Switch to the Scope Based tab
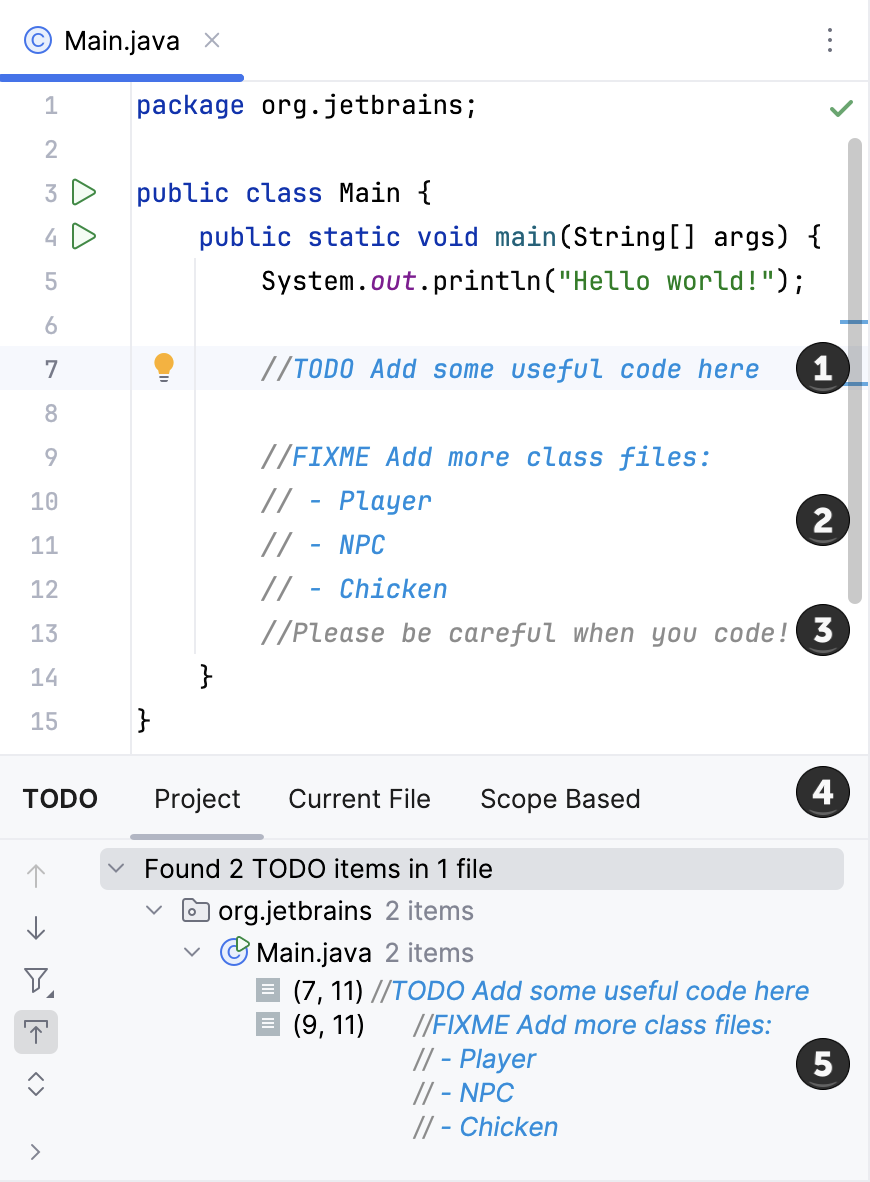870x1182 pixels. pyautogui.click(x=559, y=798)
